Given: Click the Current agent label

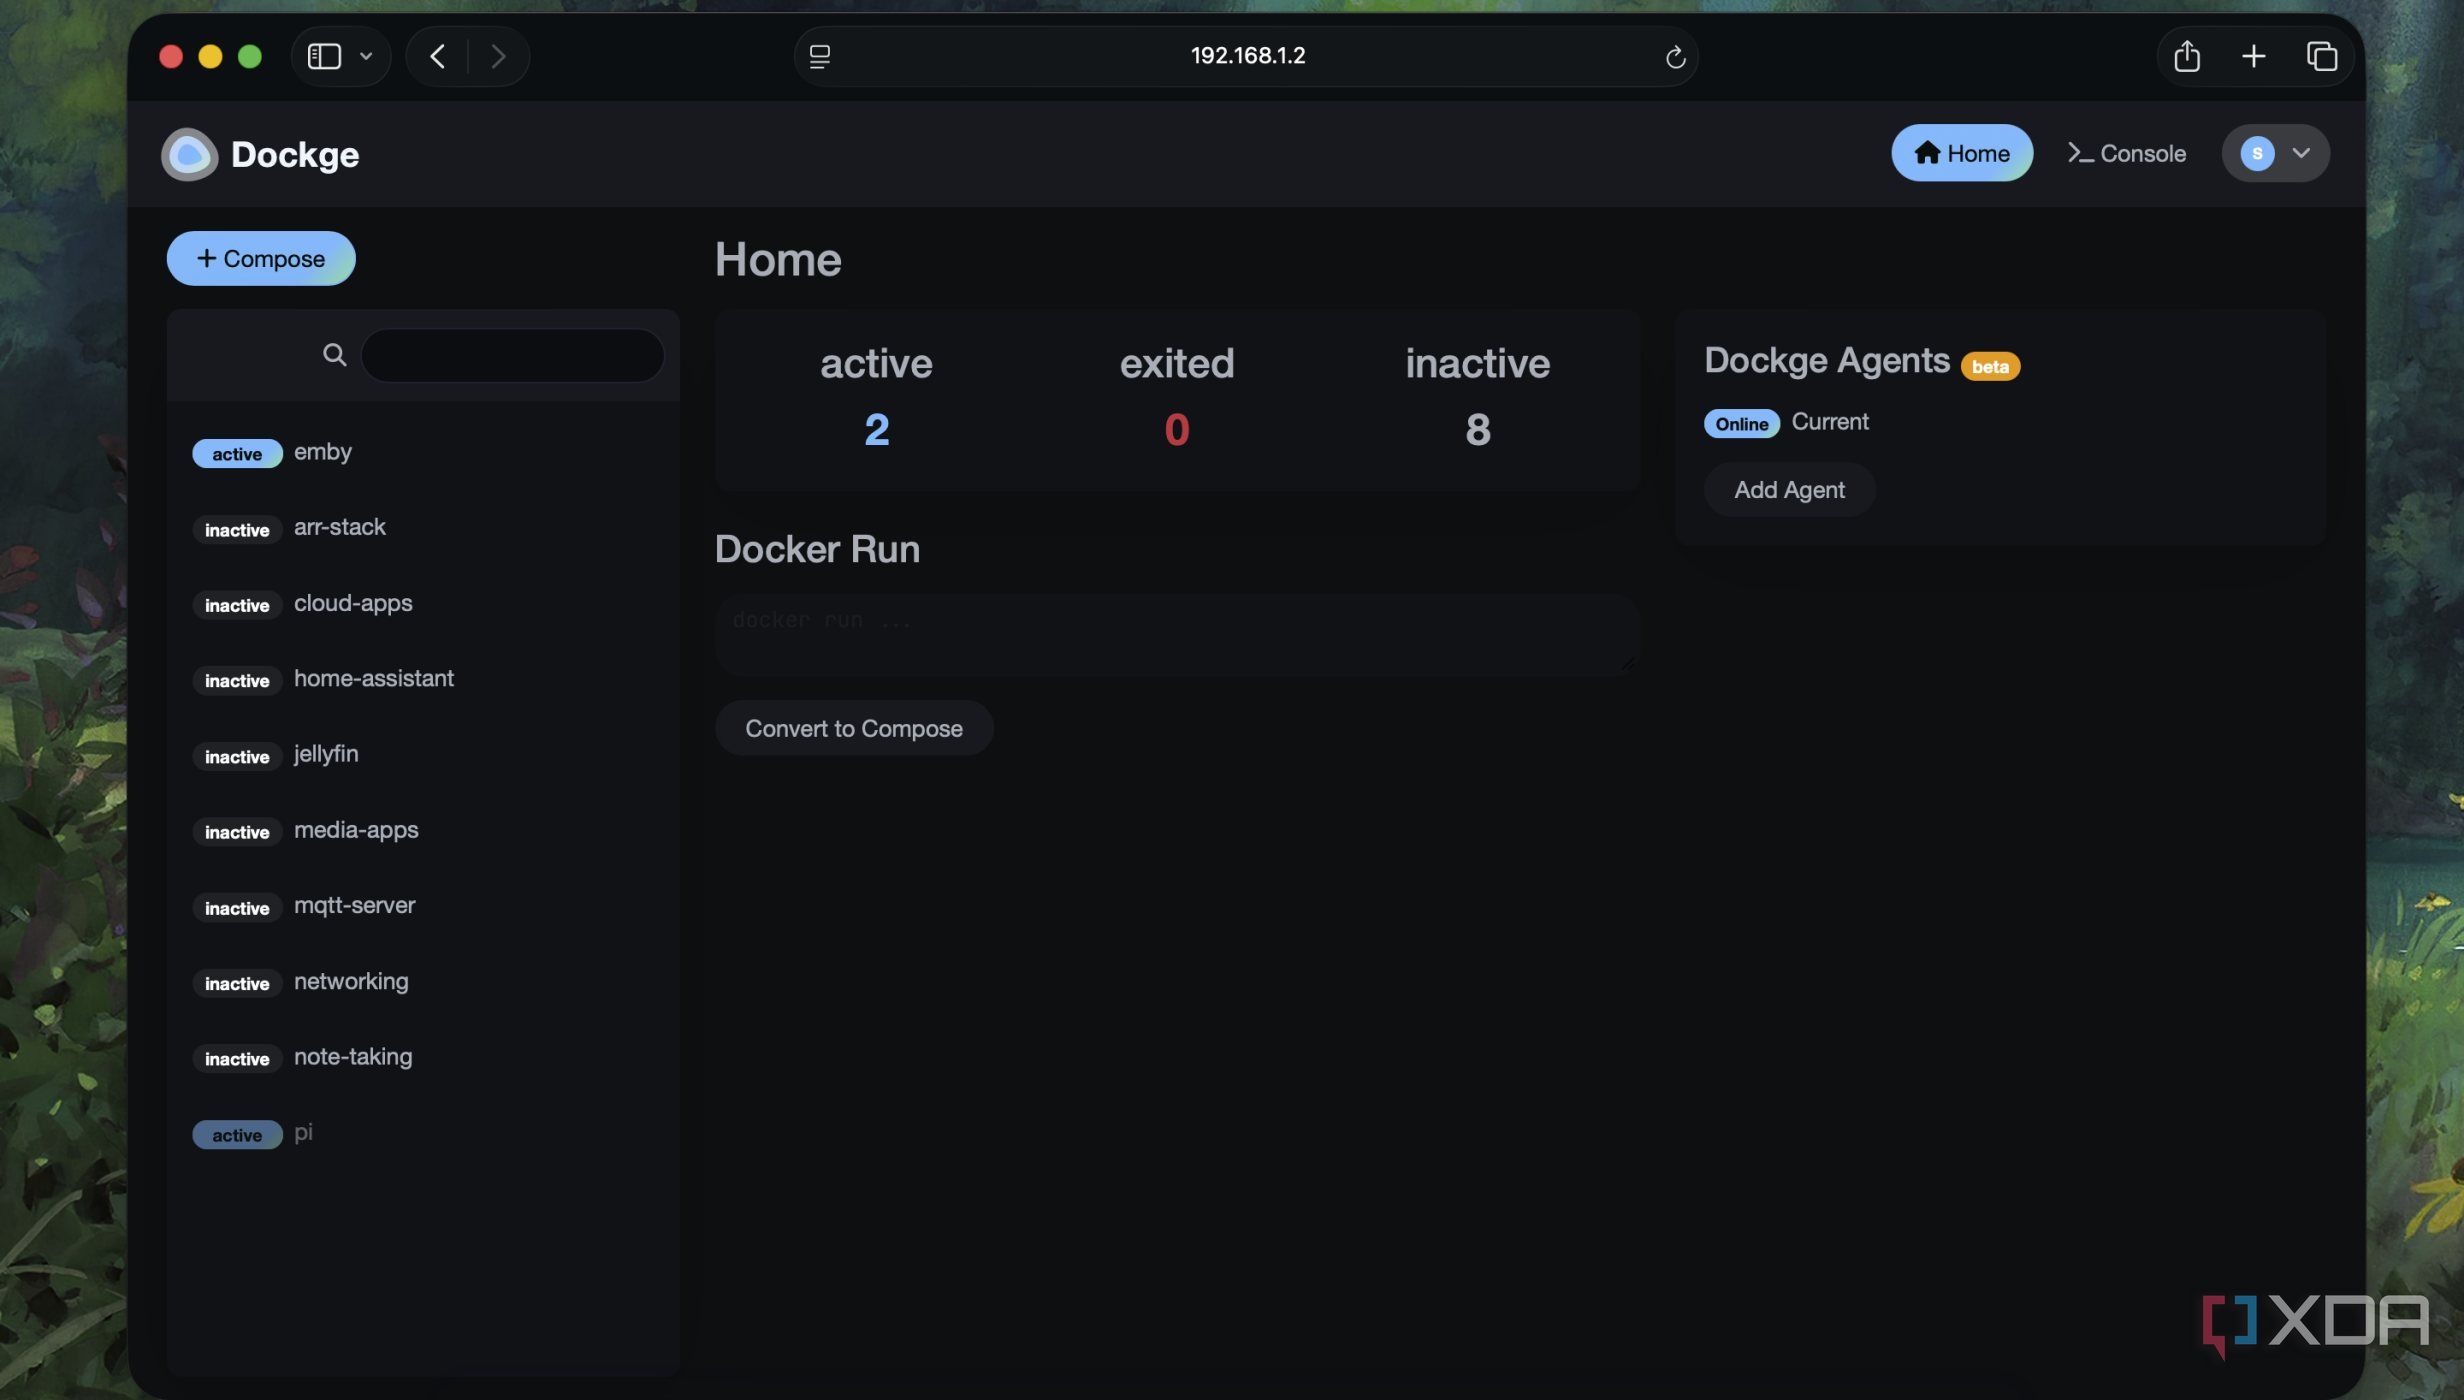Looking at the screenshot, I should point(1829,421).
